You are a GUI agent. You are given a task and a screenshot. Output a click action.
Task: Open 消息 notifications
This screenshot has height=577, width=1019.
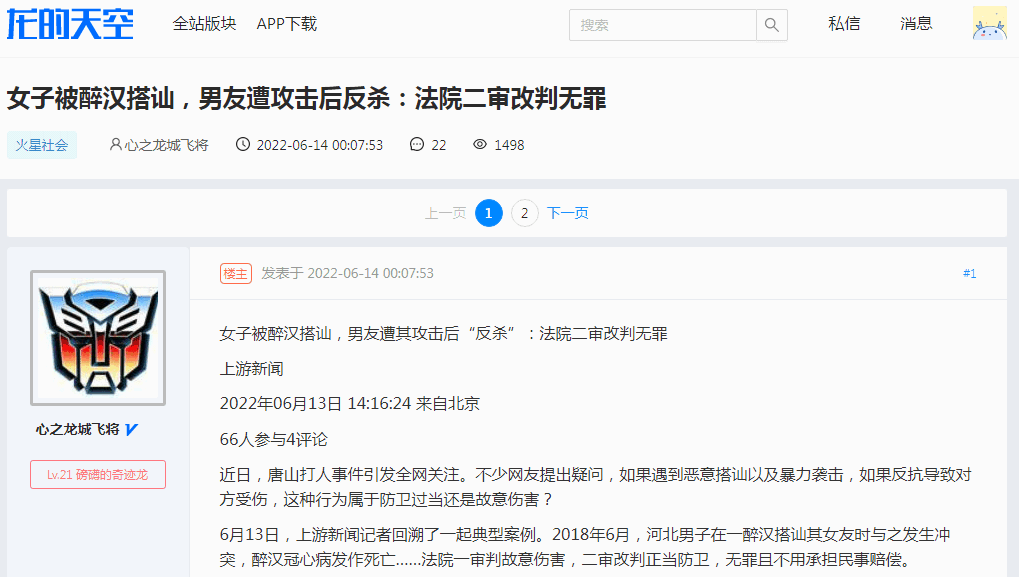916,24
